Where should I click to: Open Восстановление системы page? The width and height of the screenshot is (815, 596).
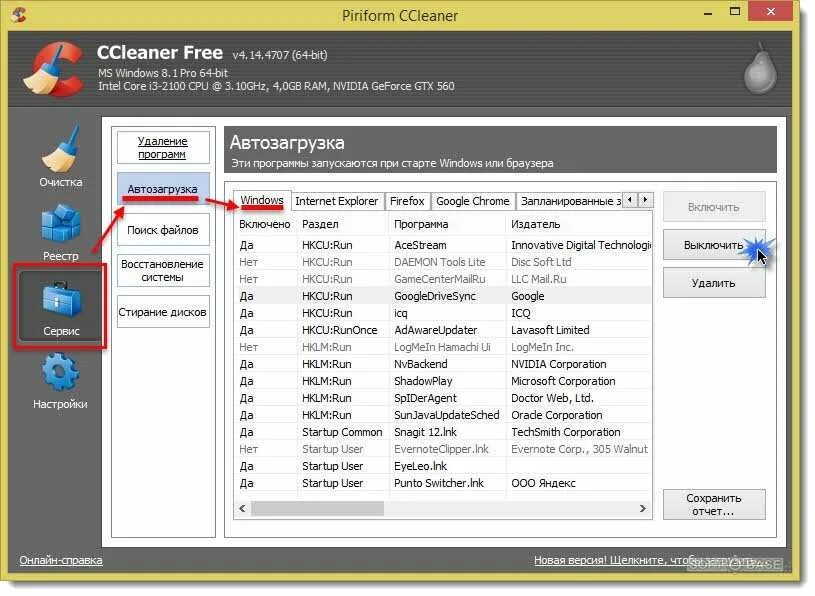click(x=163, y=271)
